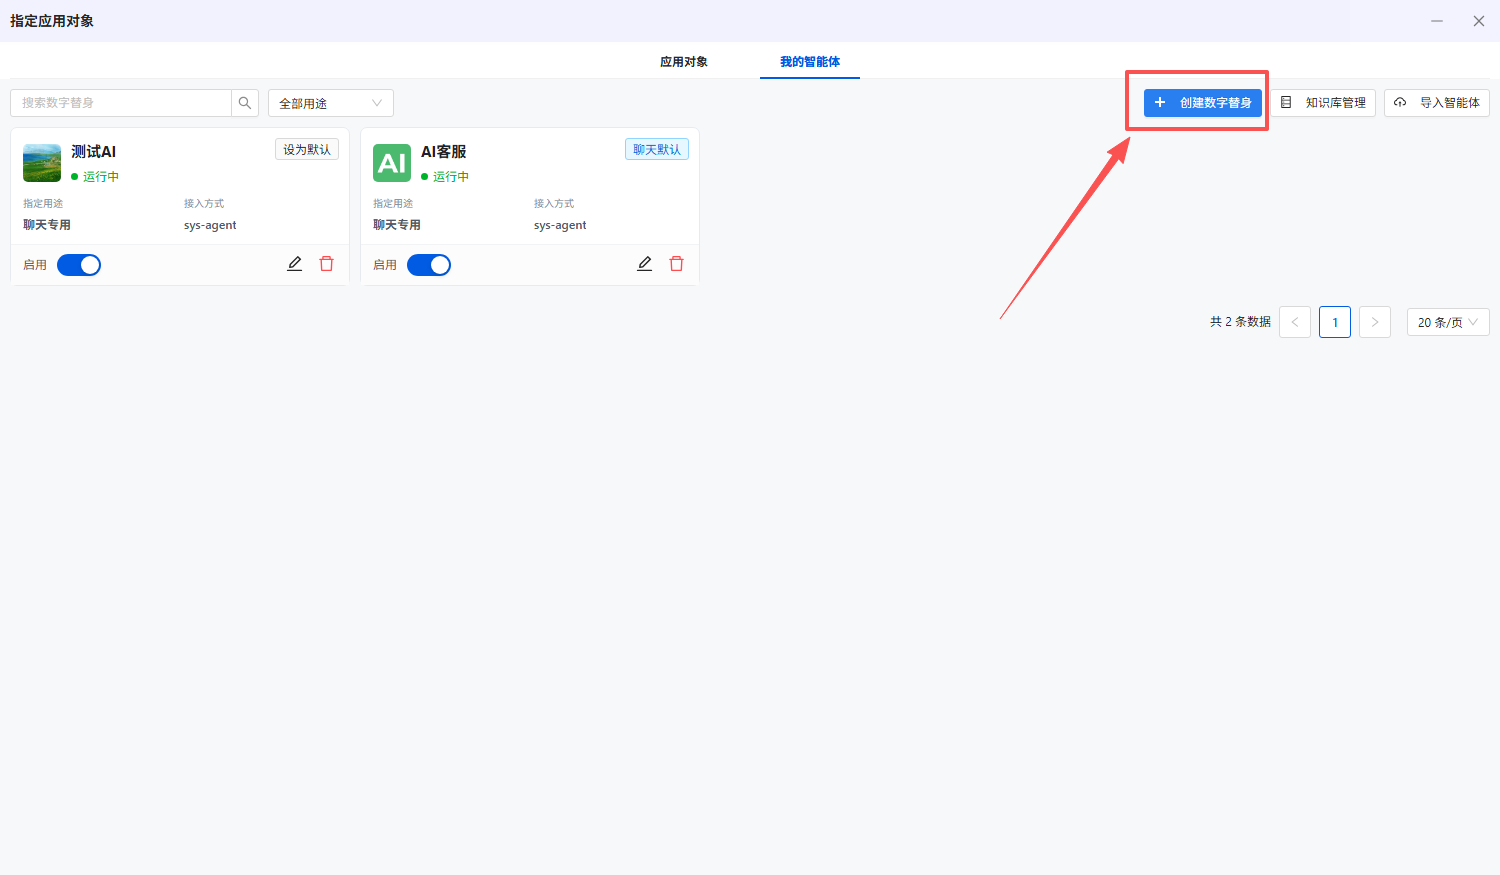Delete the AI客服 agent with trash icon

pos(676,264)
